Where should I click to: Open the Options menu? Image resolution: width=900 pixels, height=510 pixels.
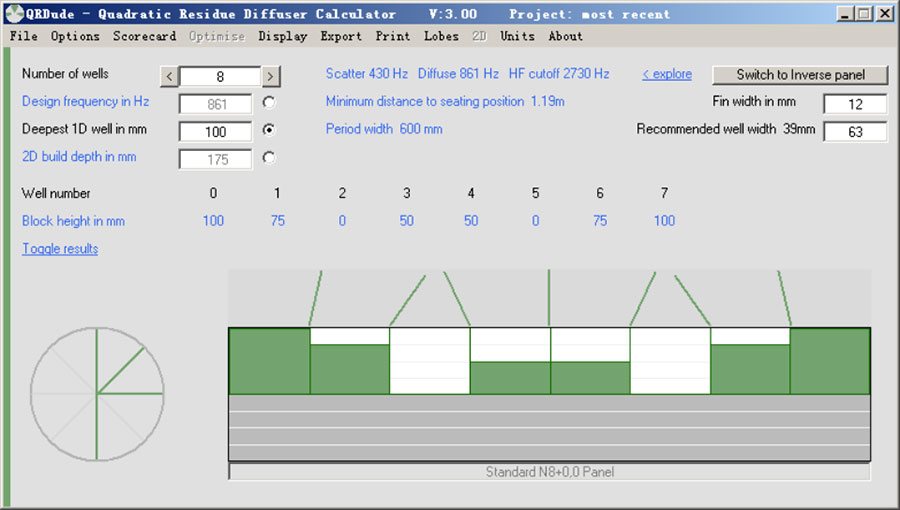pyautogui.click(x=75, y=36)
